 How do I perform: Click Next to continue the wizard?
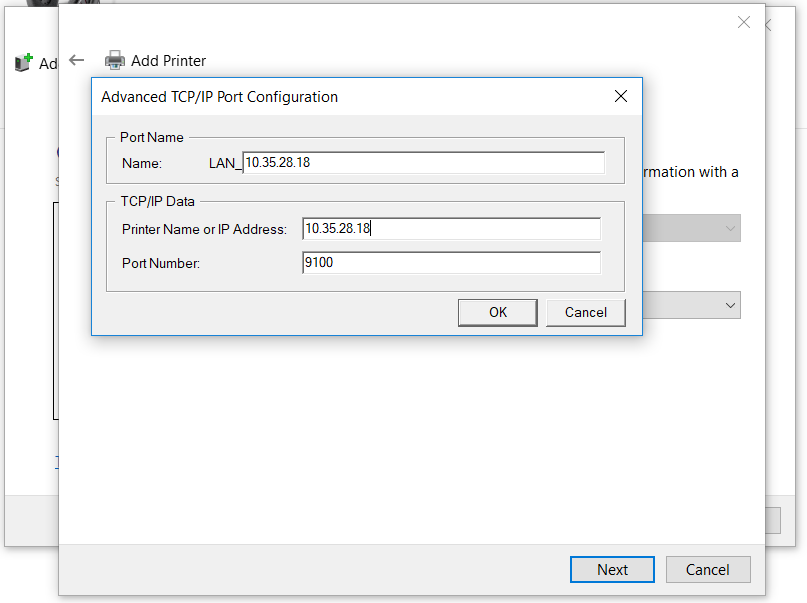pyautogui.click(x=611, y=569)
